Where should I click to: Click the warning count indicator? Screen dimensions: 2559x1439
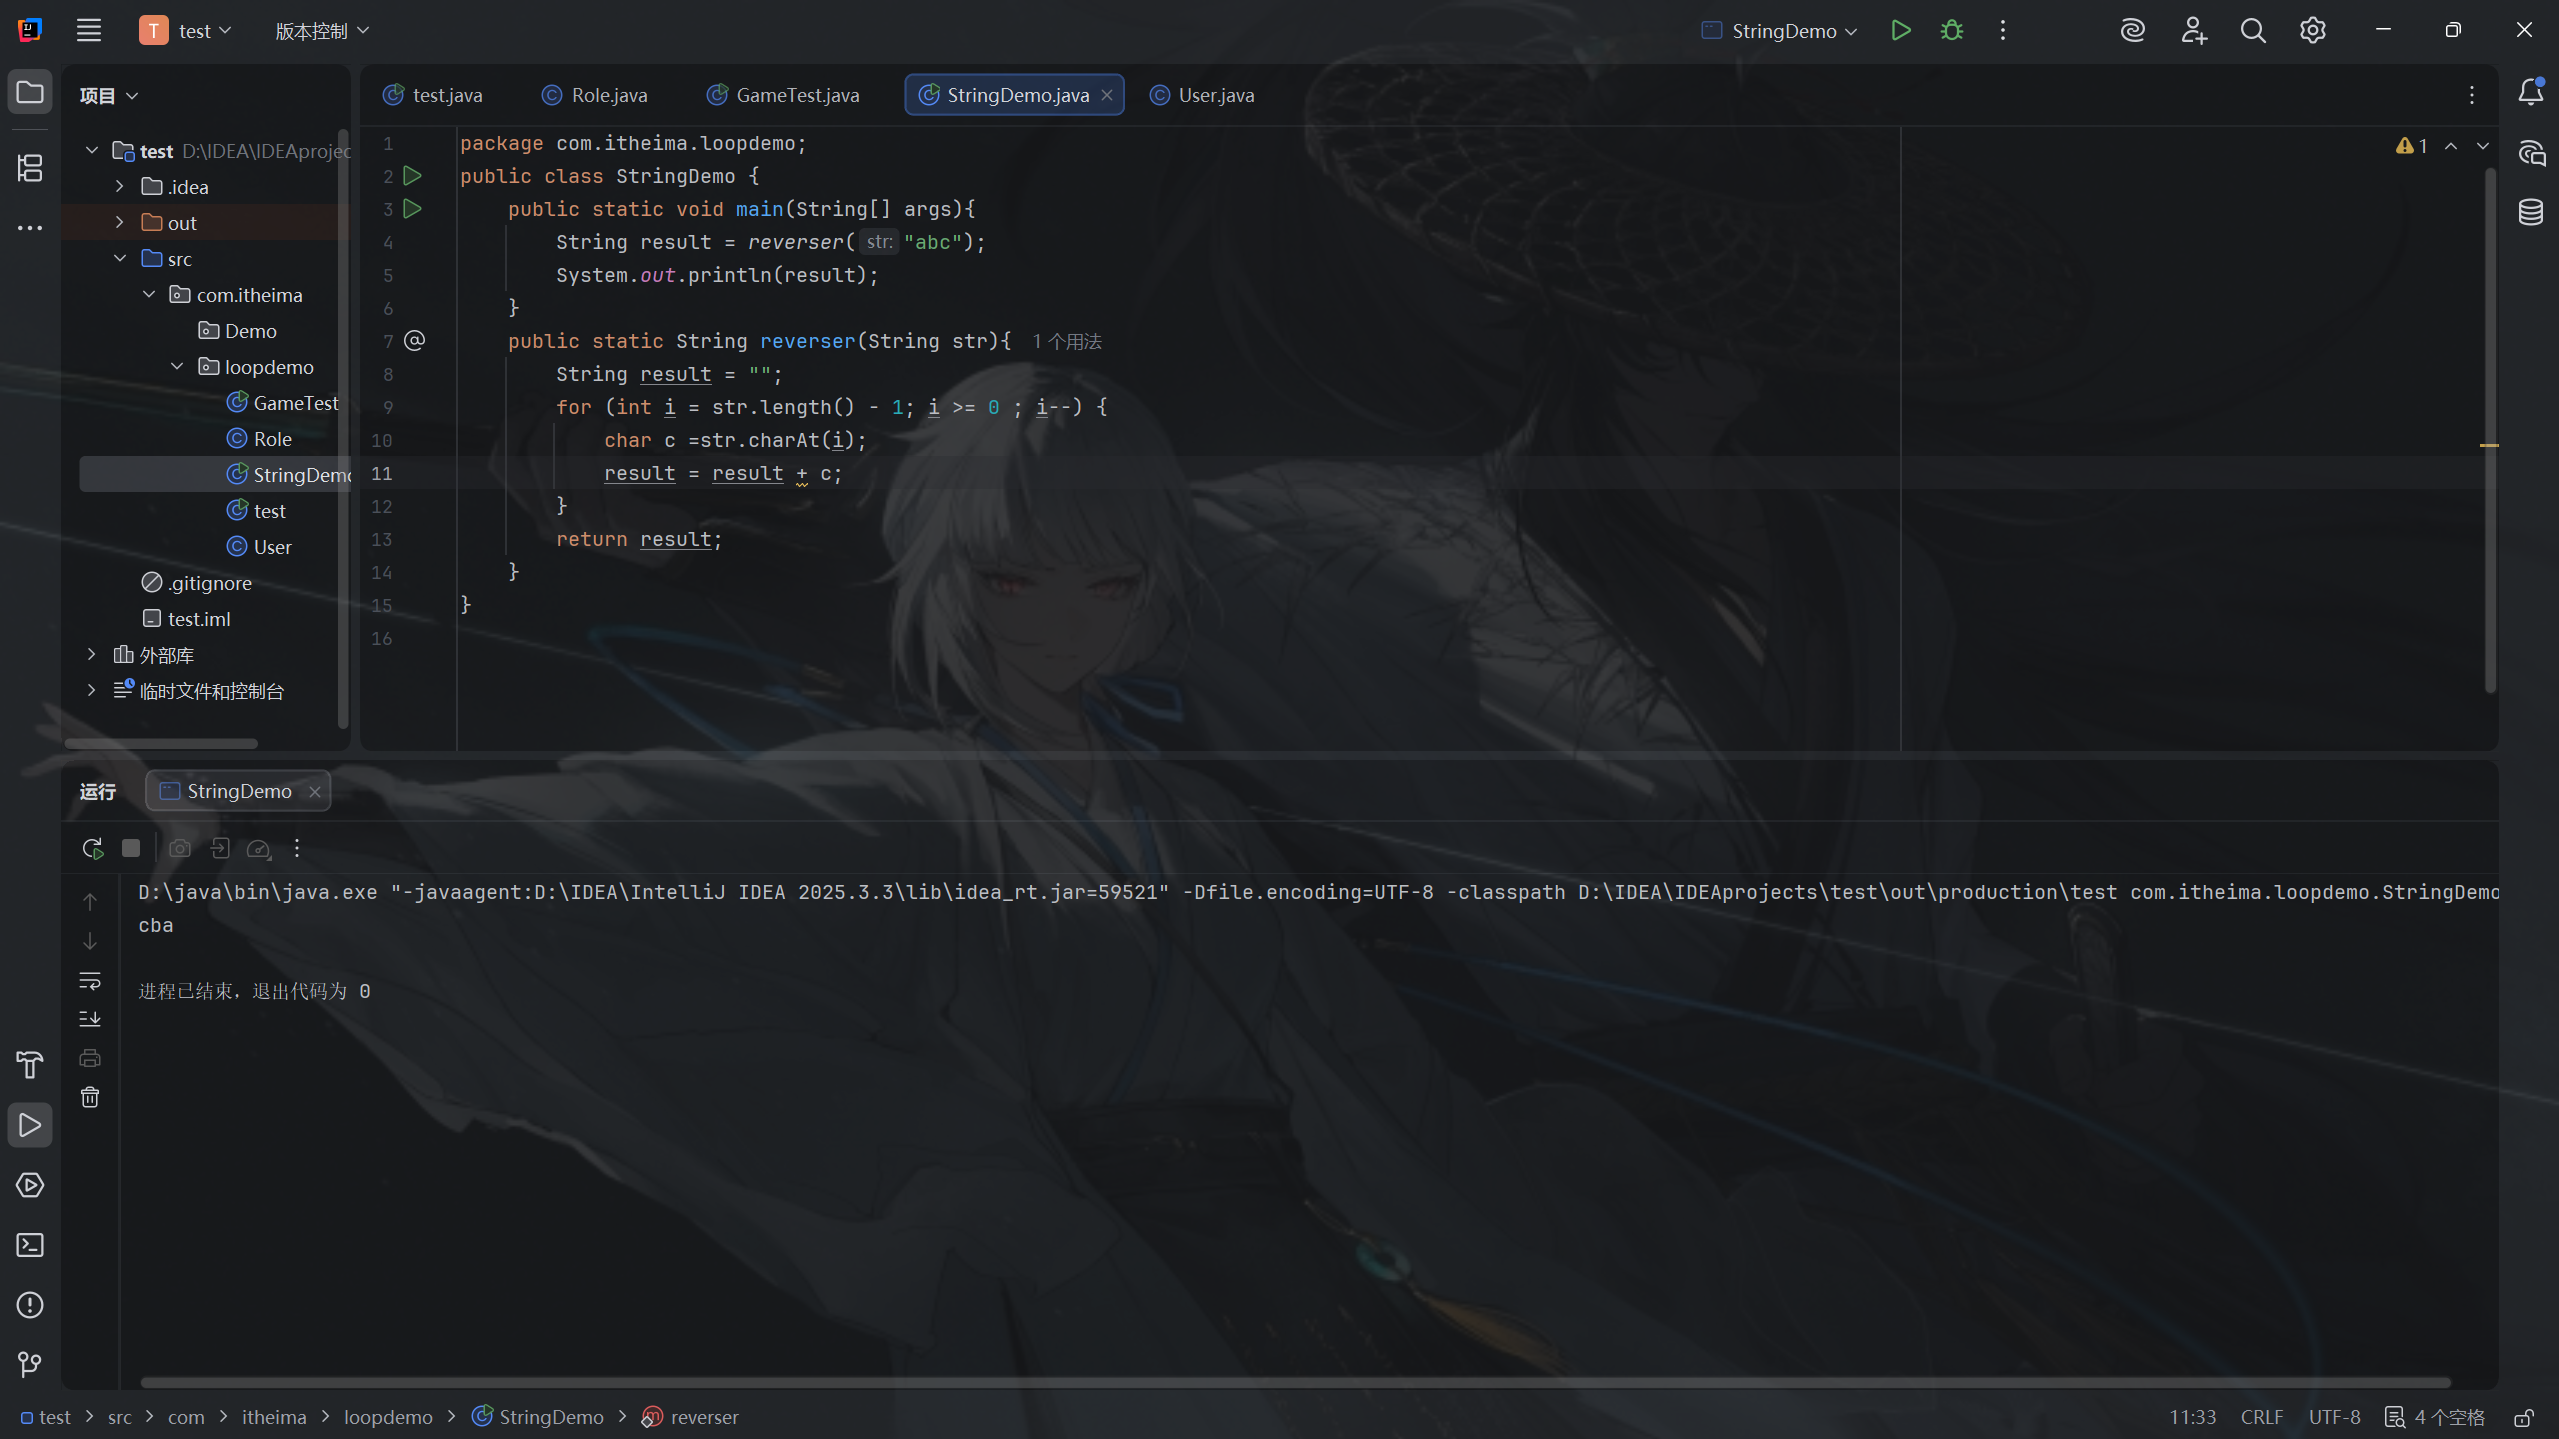[x=2411, y=146]
